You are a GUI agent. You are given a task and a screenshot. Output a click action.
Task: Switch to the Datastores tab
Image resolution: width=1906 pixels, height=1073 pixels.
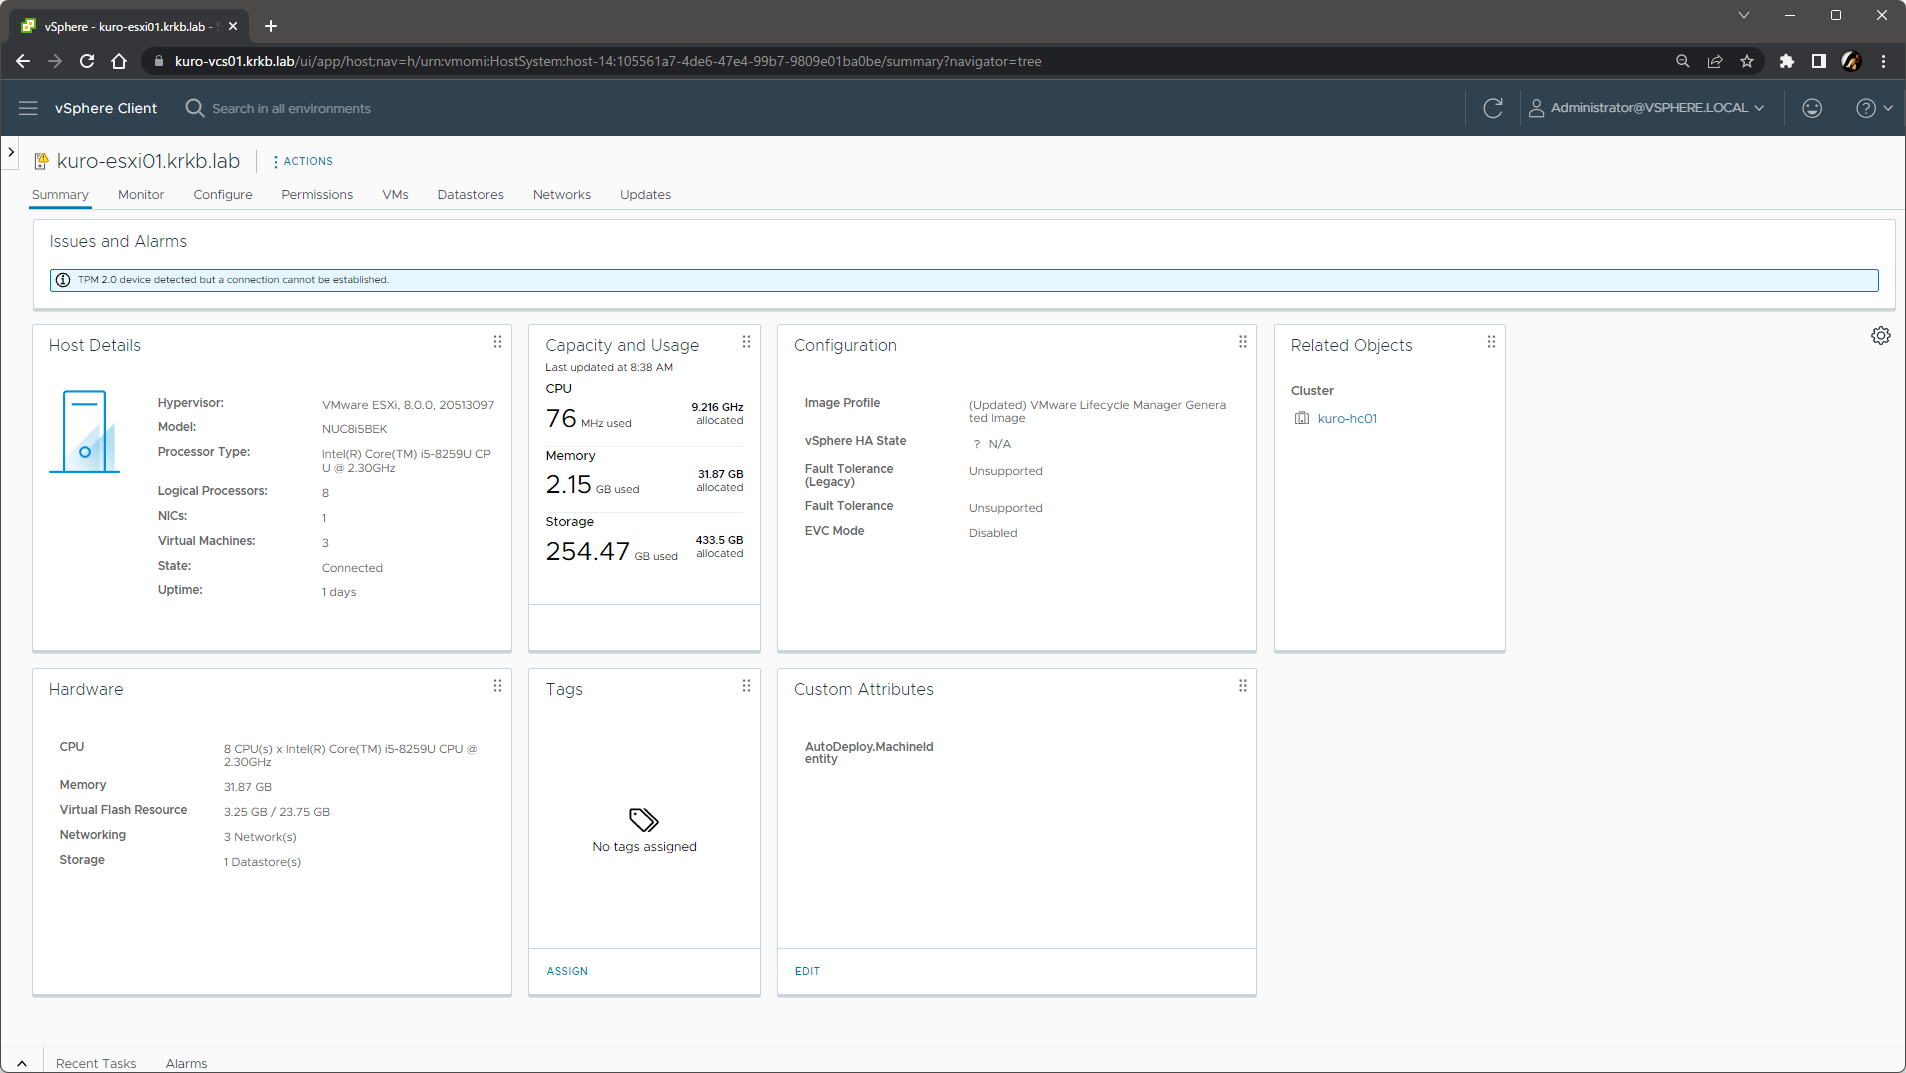(470, 195)
